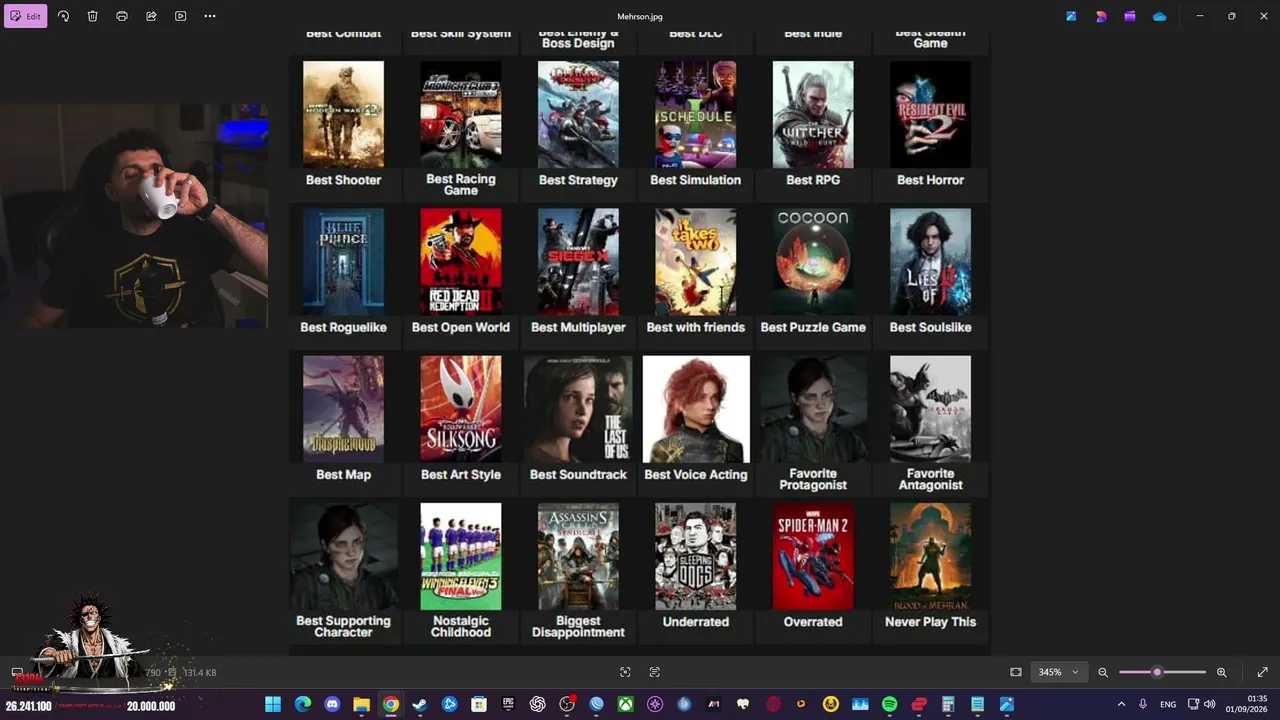Click the fit-to-window icon
This screenshot has width=1280, height=720.
click(1016, 672)
